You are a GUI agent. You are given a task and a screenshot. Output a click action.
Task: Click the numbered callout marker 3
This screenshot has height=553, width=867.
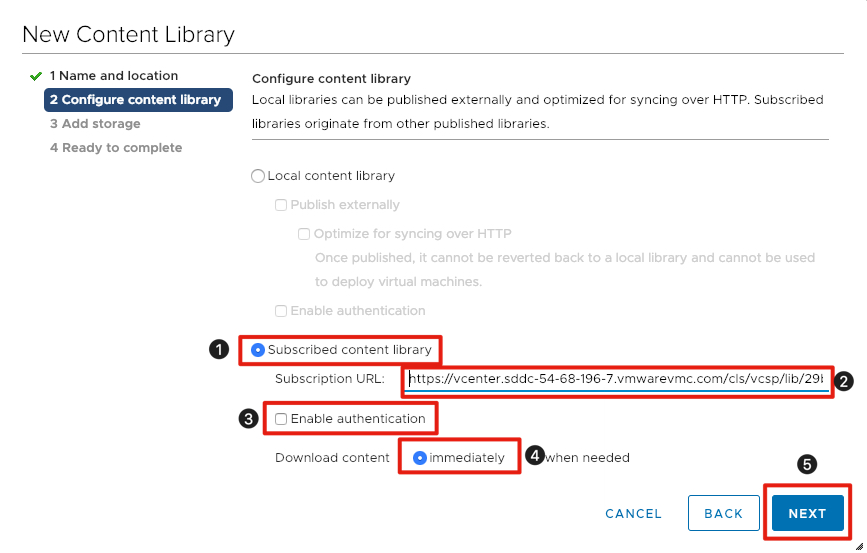pos(249,419)
